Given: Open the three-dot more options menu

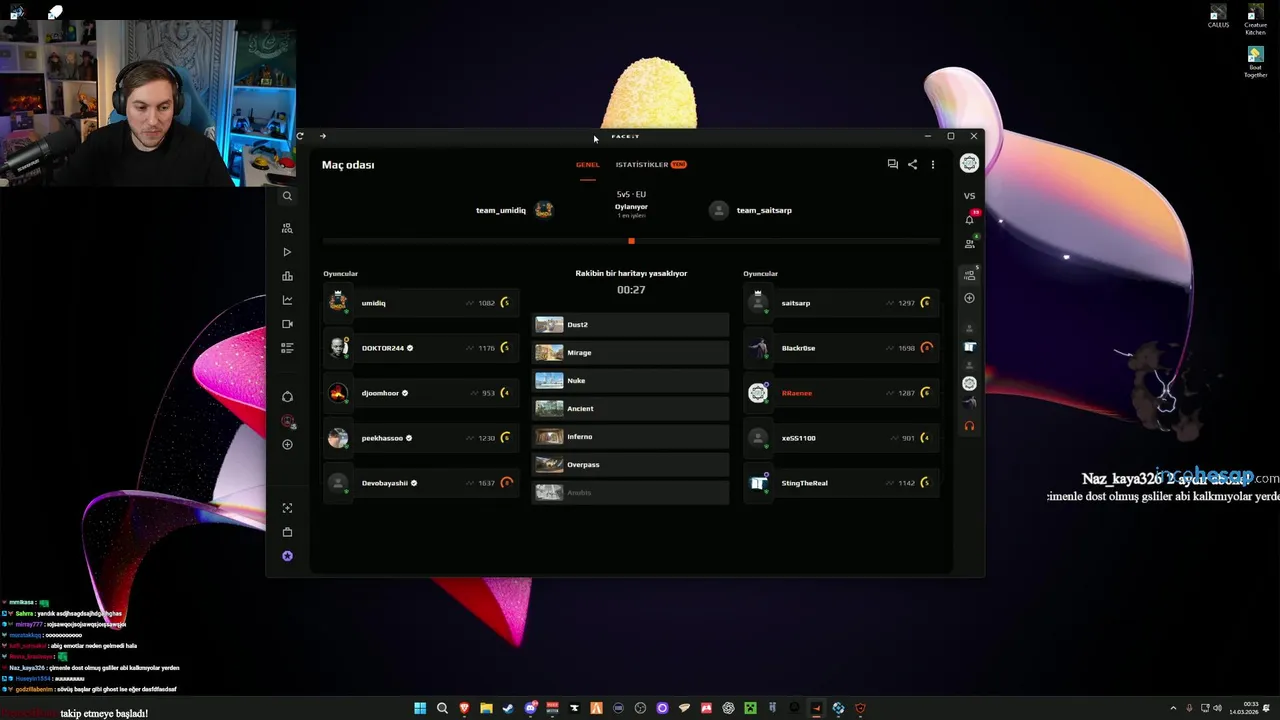Looking at the screenshot, I should 932,164.
